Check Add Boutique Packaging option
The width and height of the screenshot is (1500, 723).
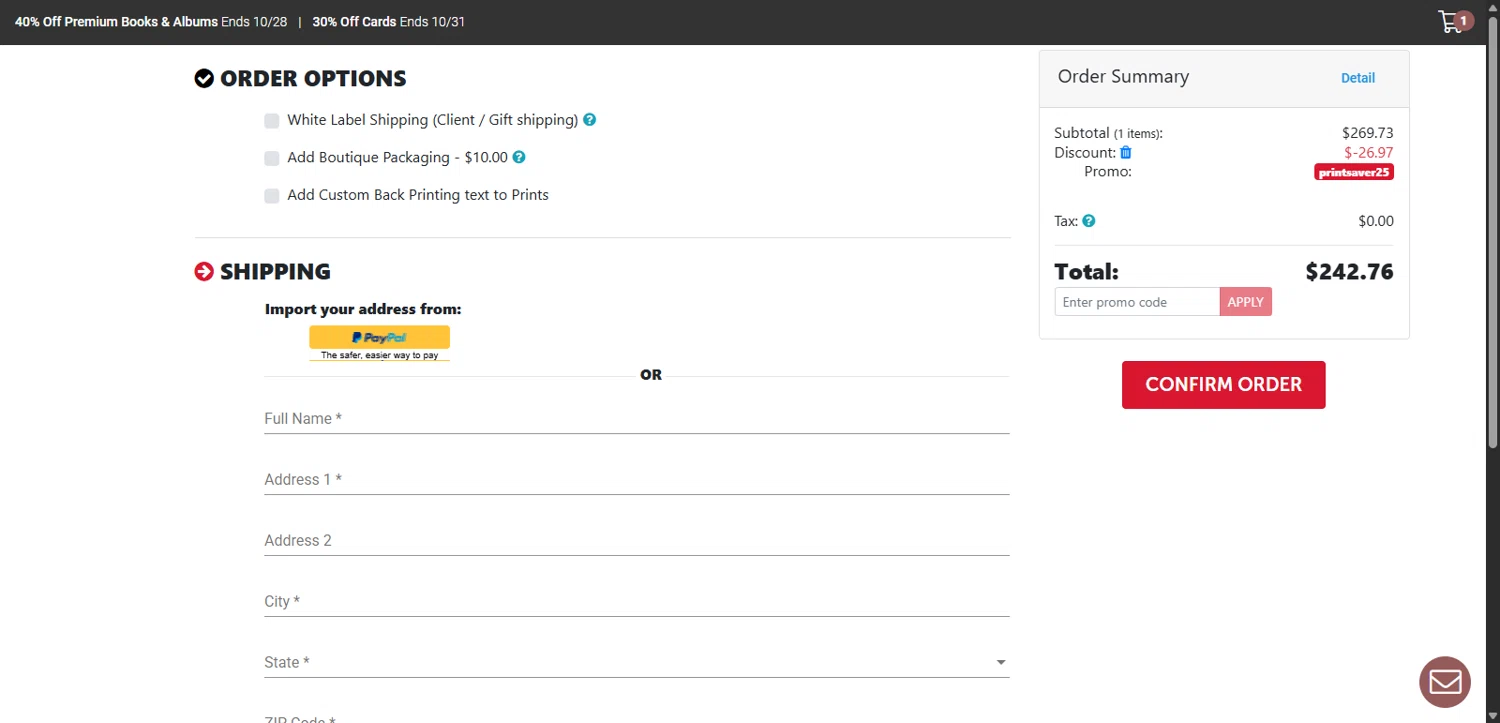click(x=272, y=158)
